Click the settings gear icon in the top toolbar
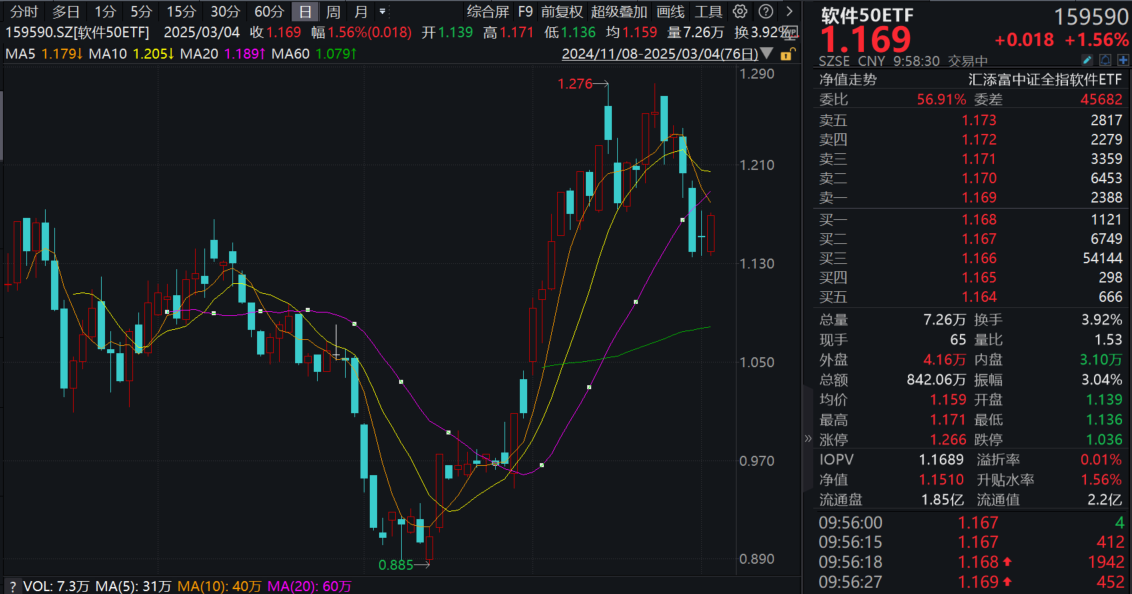This screenshot has height=594, width=1132. (740, 11)
